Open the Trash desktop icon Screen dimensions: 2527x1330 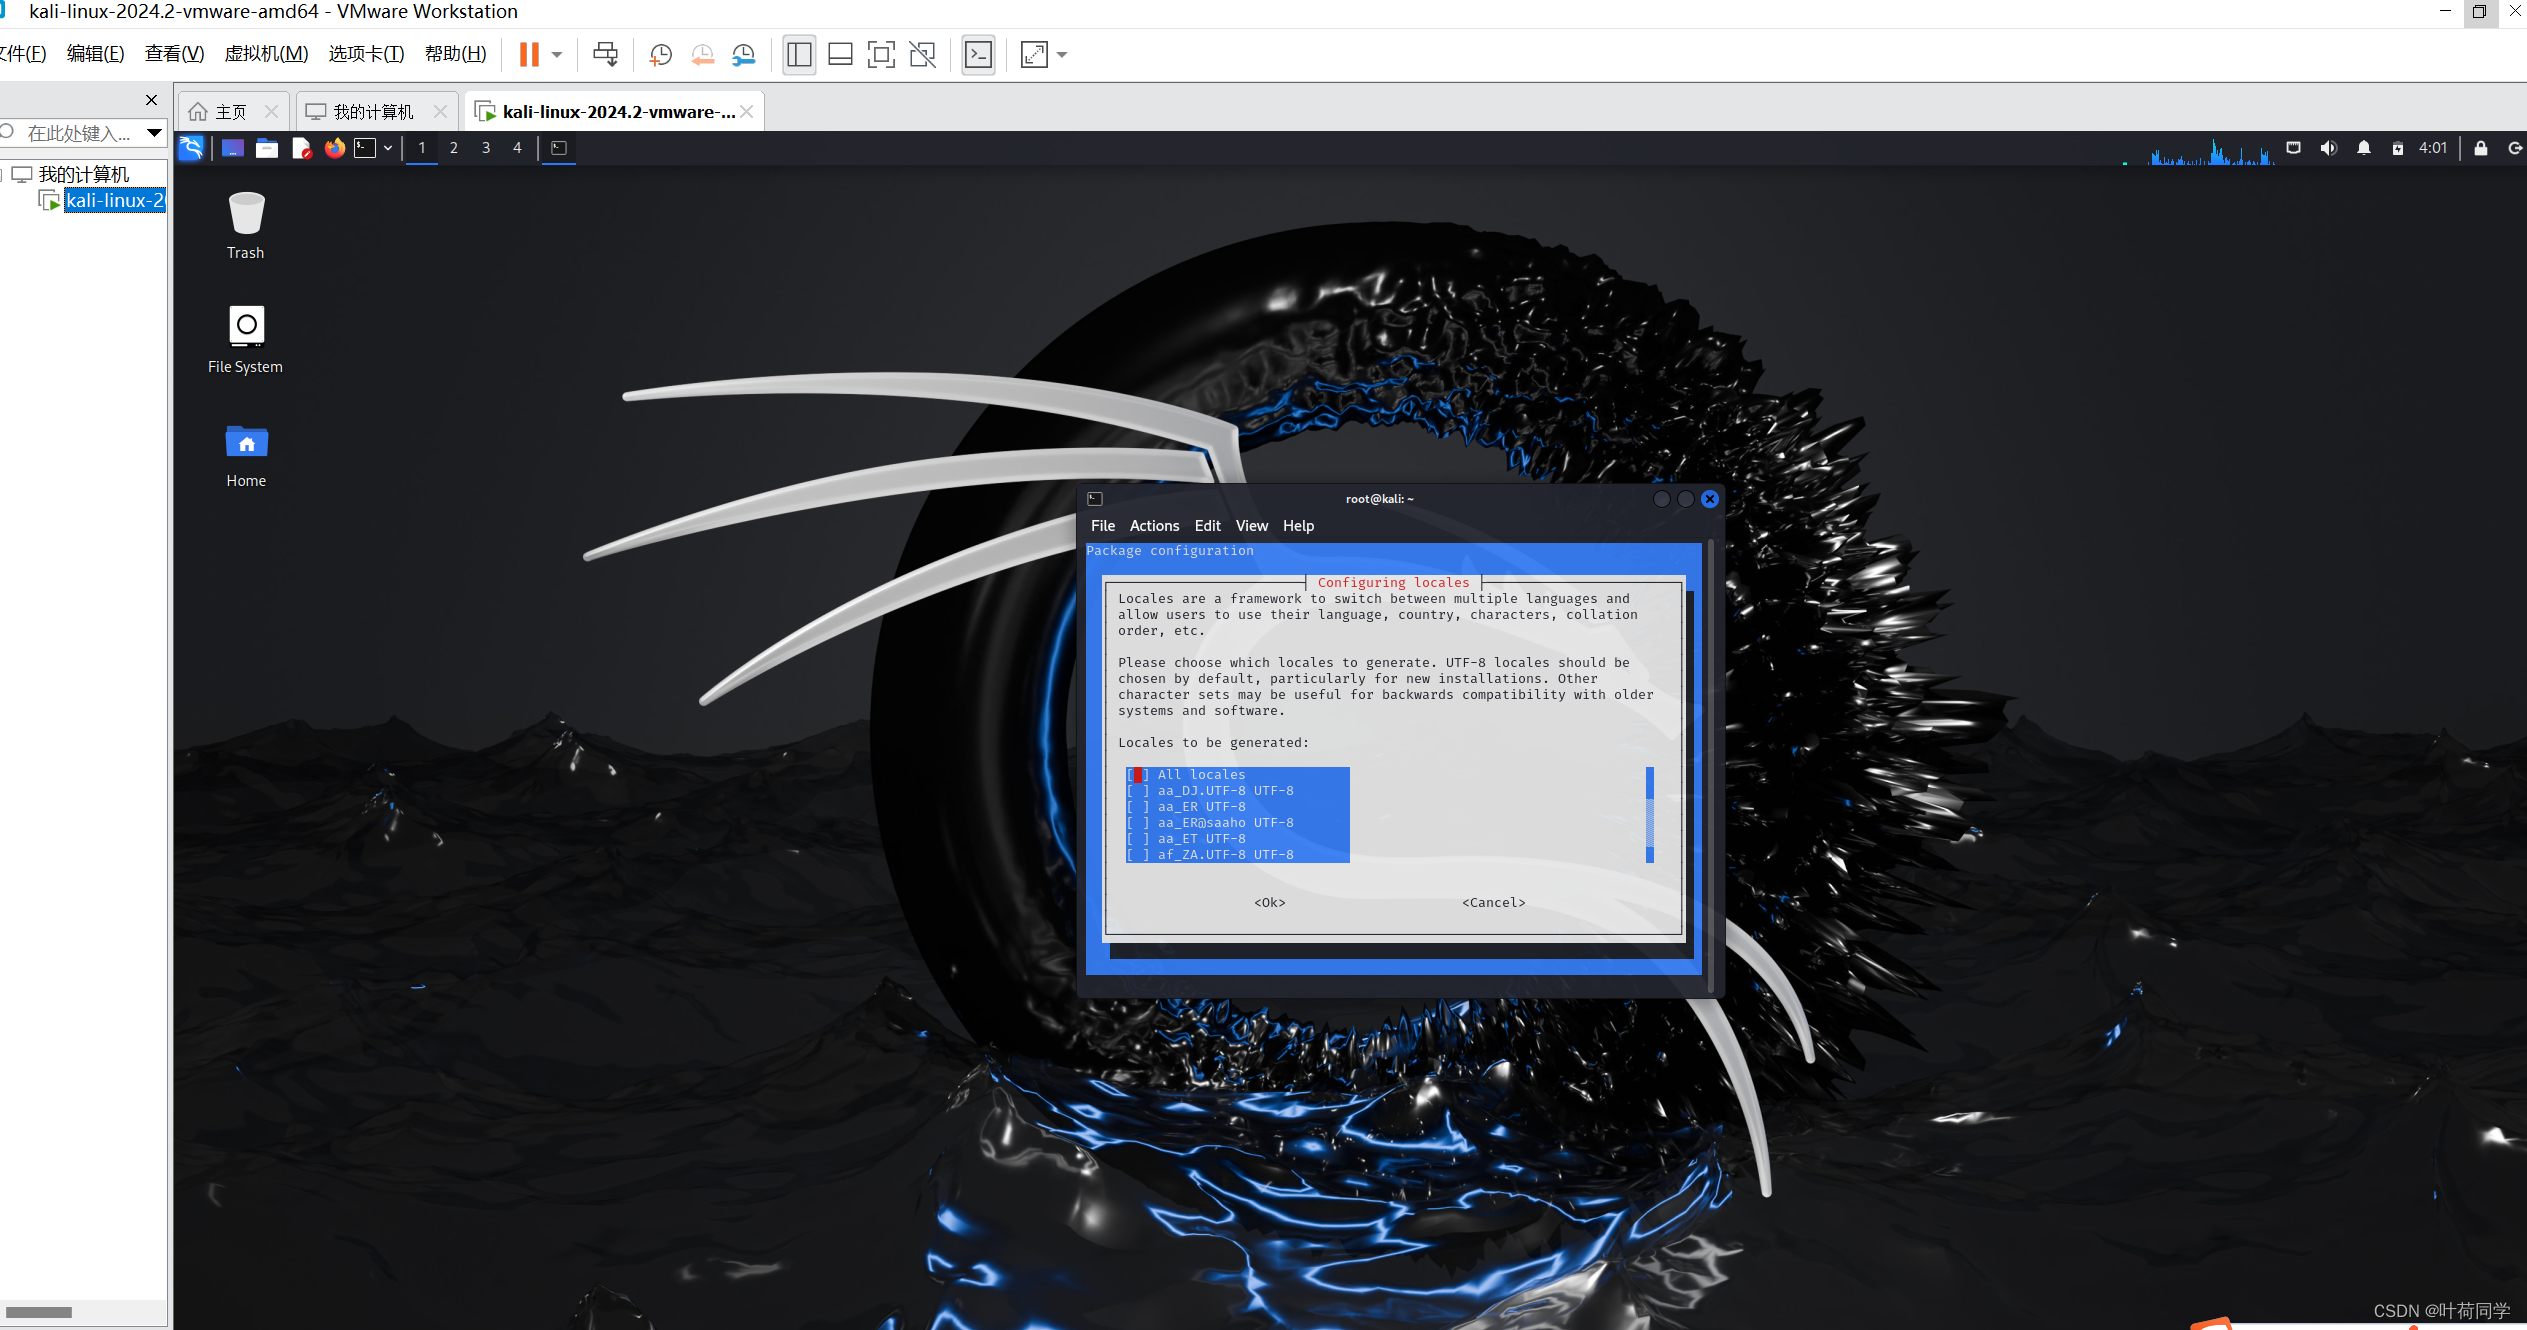[x=246, y=226]
